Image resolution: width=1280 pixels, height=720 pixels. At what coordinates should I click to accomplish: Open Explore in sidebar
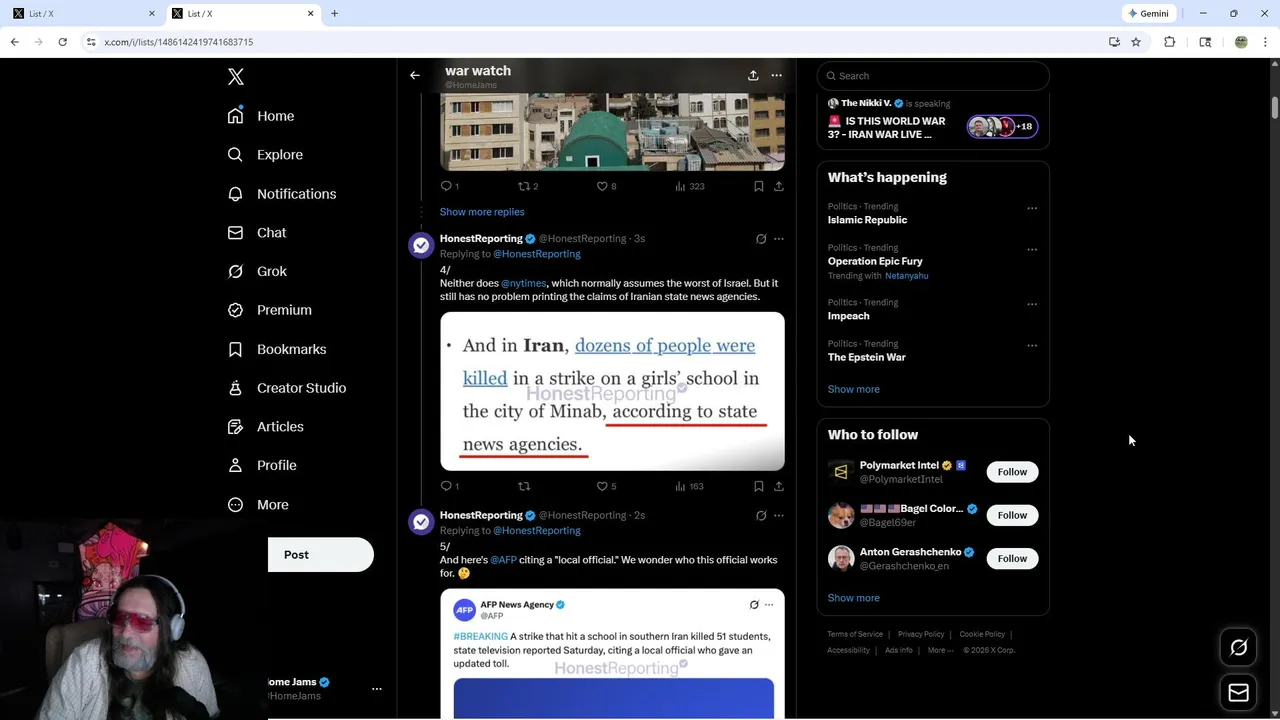click(x=265, y=155)
